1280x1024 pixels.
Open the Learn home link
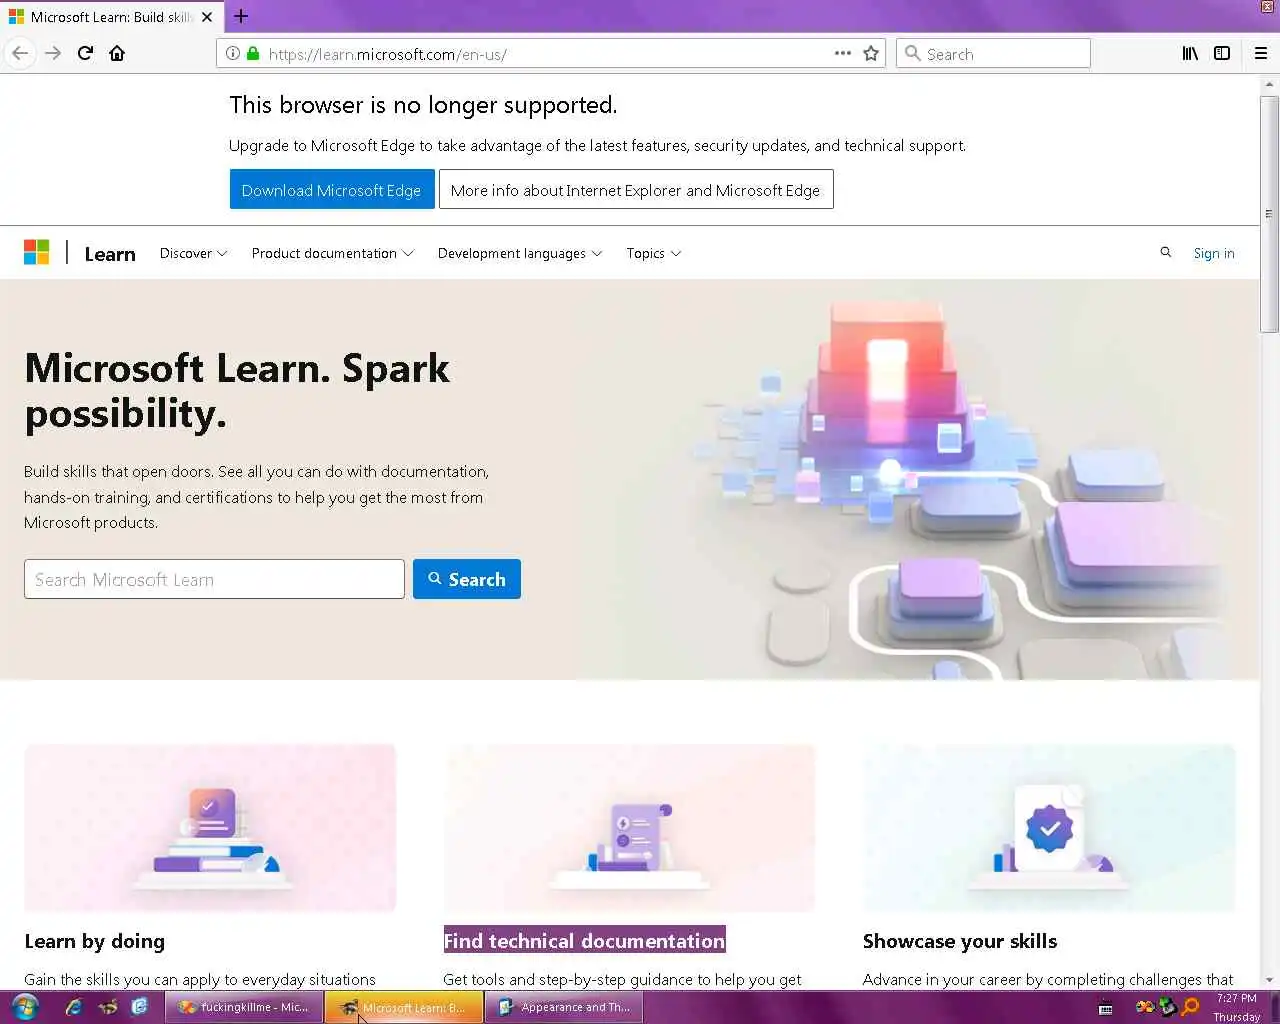(110, 254)
